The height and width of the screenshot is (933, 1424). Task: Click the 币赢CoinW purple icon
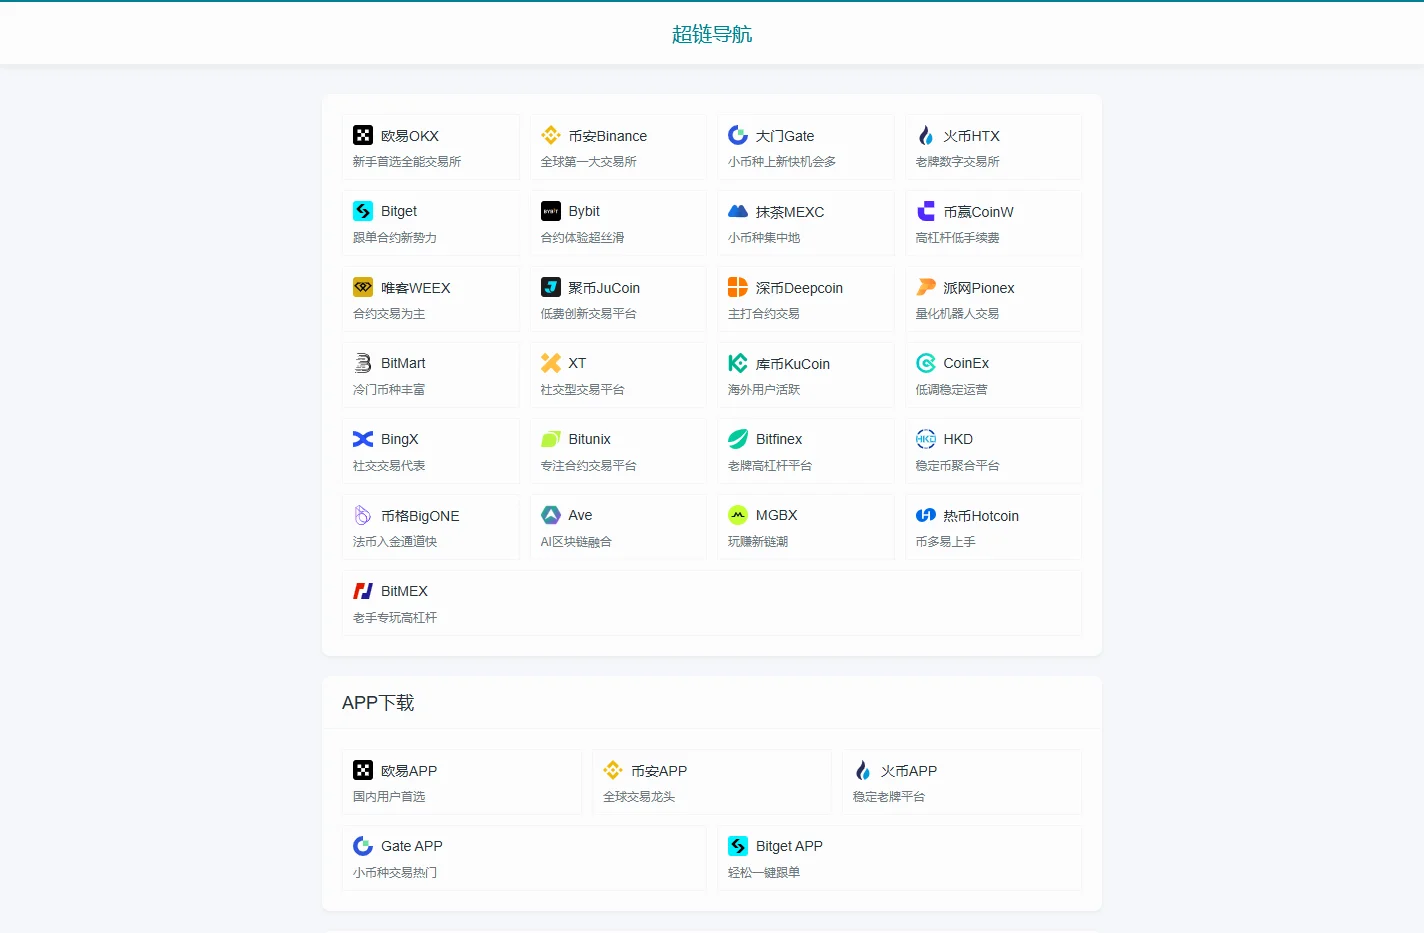(x=926, y=211)
